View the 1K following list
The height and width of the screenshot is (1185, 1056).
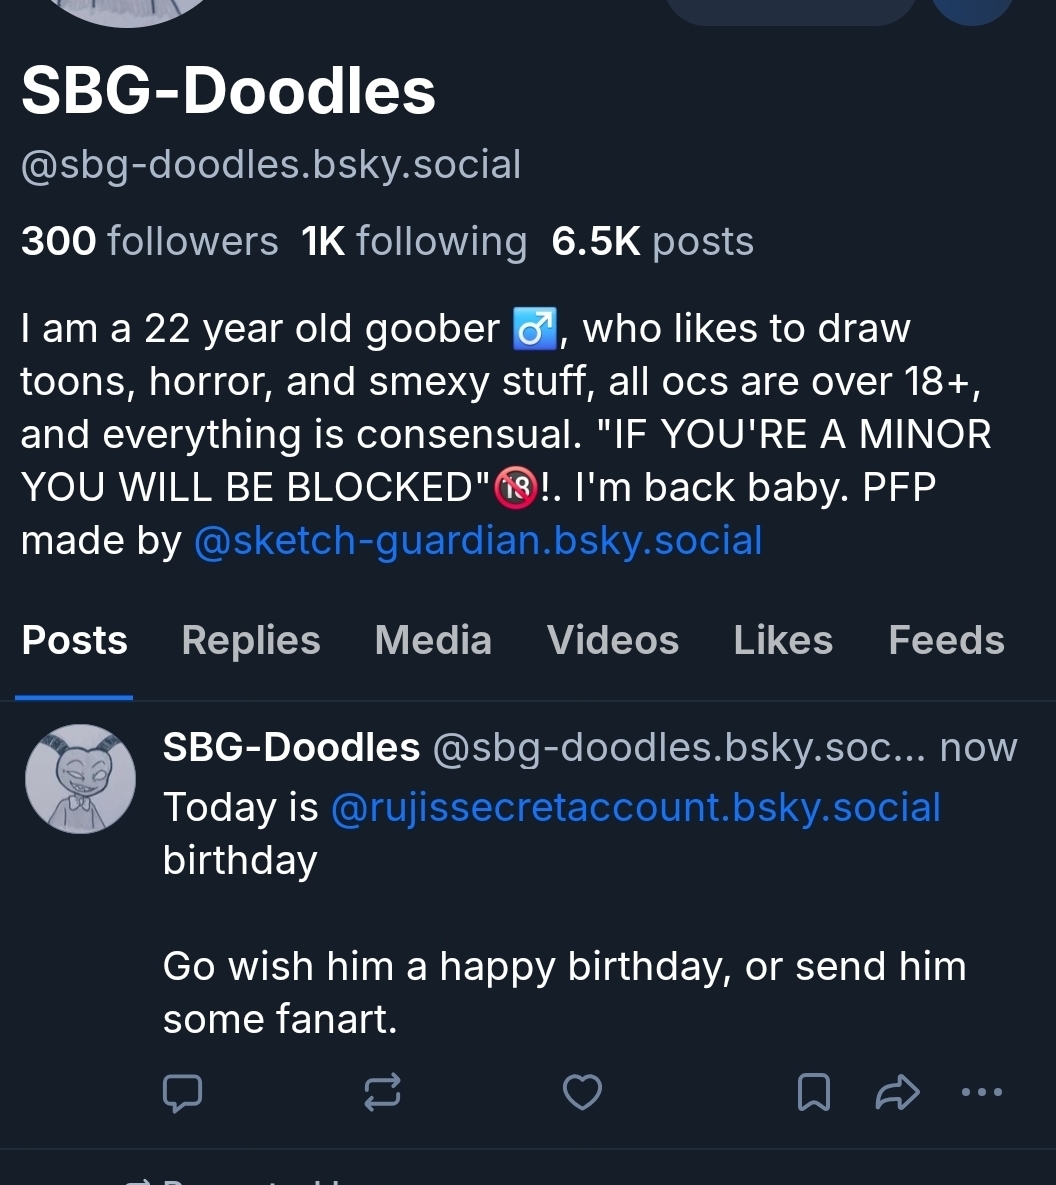pos(414,241)
